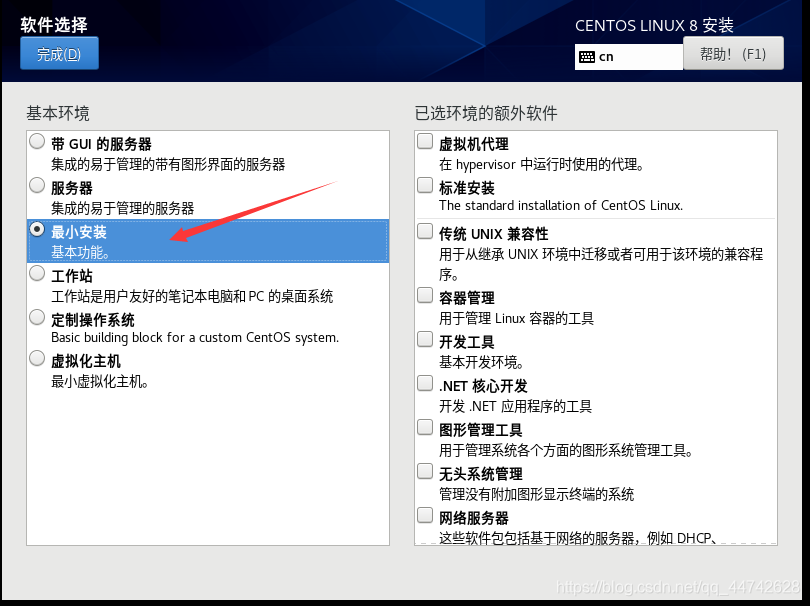Check 传统 UNIX 兼容性 option
Image resolution: width=810 pixels, height=606 pixels.
point(425,231)
